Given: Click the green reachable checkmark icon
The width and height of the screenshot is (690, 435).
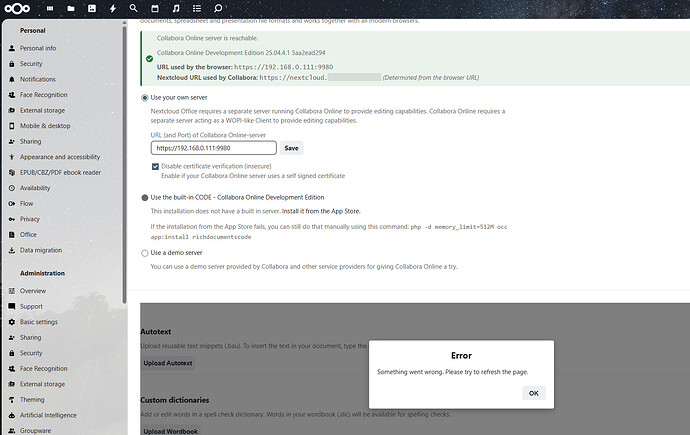Looking at the screenshot, I should [150, 58].
